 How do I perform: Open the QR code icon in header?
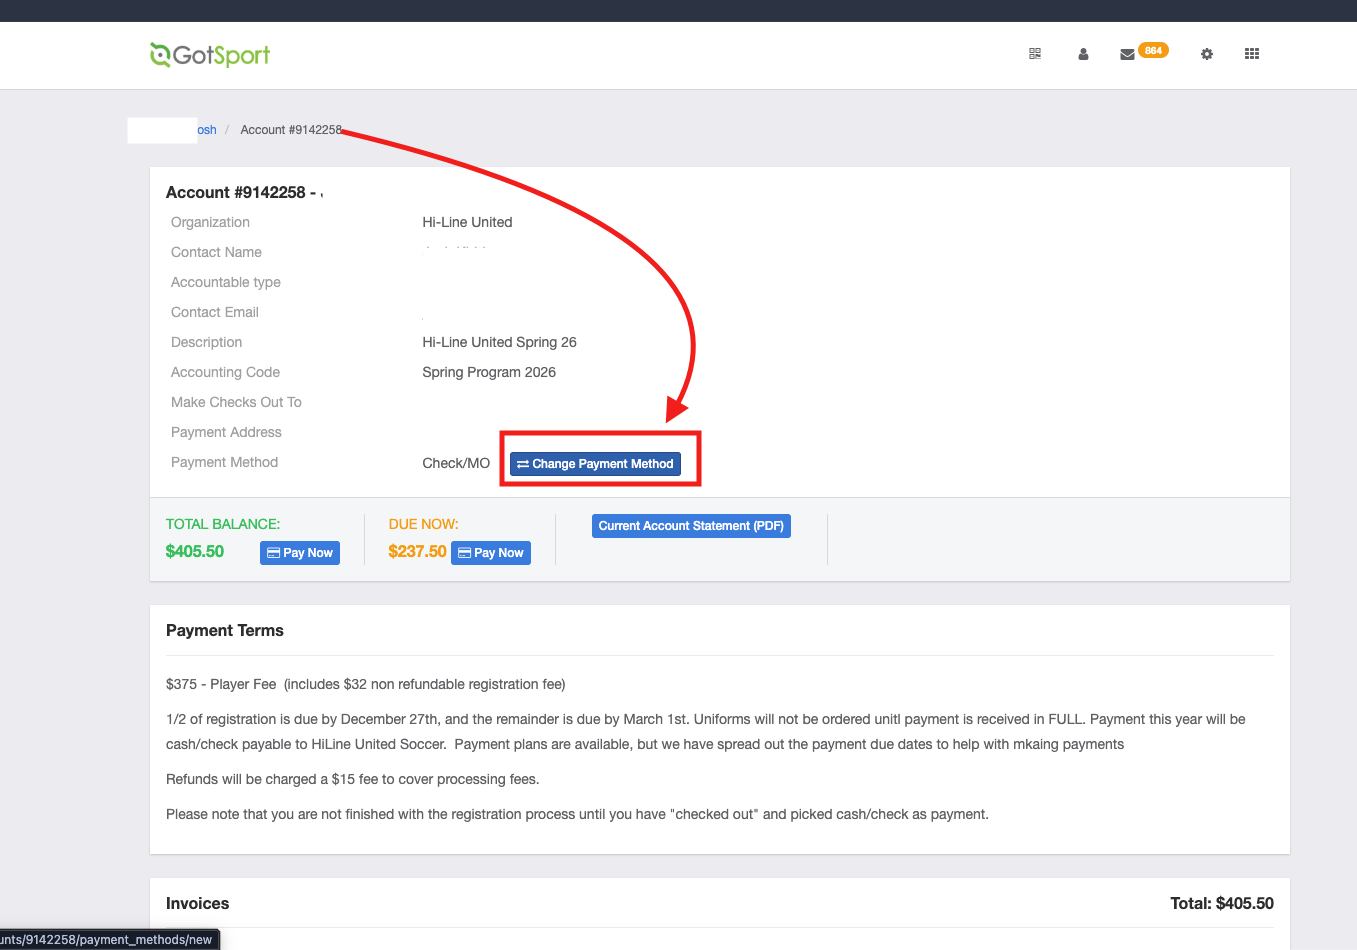[1035, 54]
